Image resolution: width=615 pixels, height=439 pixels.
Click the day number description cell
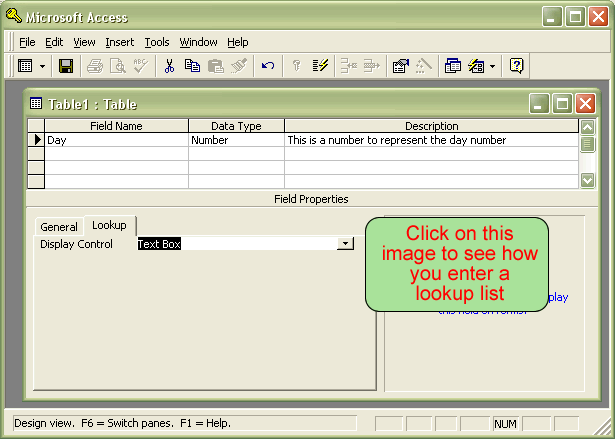click(x=431, y=140)
